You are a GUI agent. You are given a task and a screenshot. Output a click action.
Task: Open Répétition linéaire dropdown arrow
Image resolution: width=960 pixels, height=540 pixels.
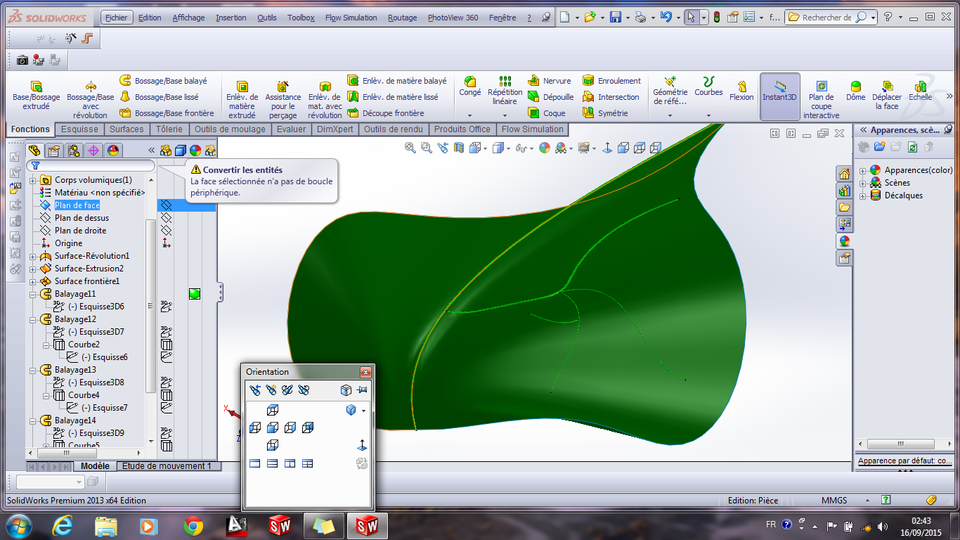pos(504,115)
